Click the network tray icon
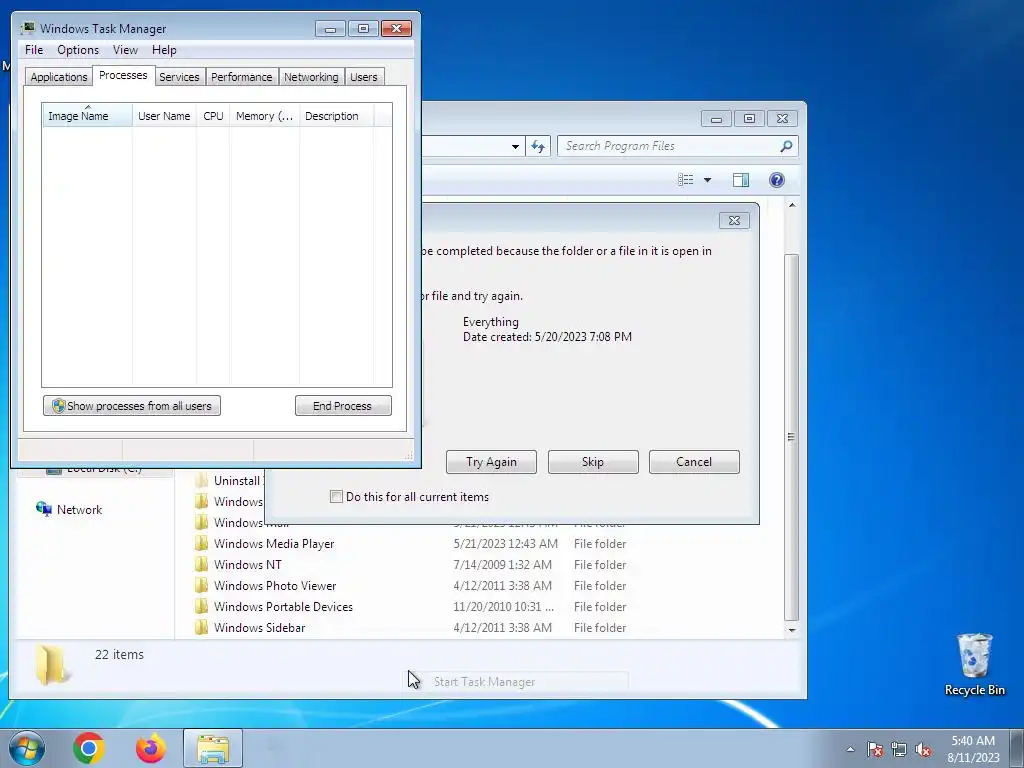The height and width of the screenshot is (768, 1024). click(x=899, y=749)
